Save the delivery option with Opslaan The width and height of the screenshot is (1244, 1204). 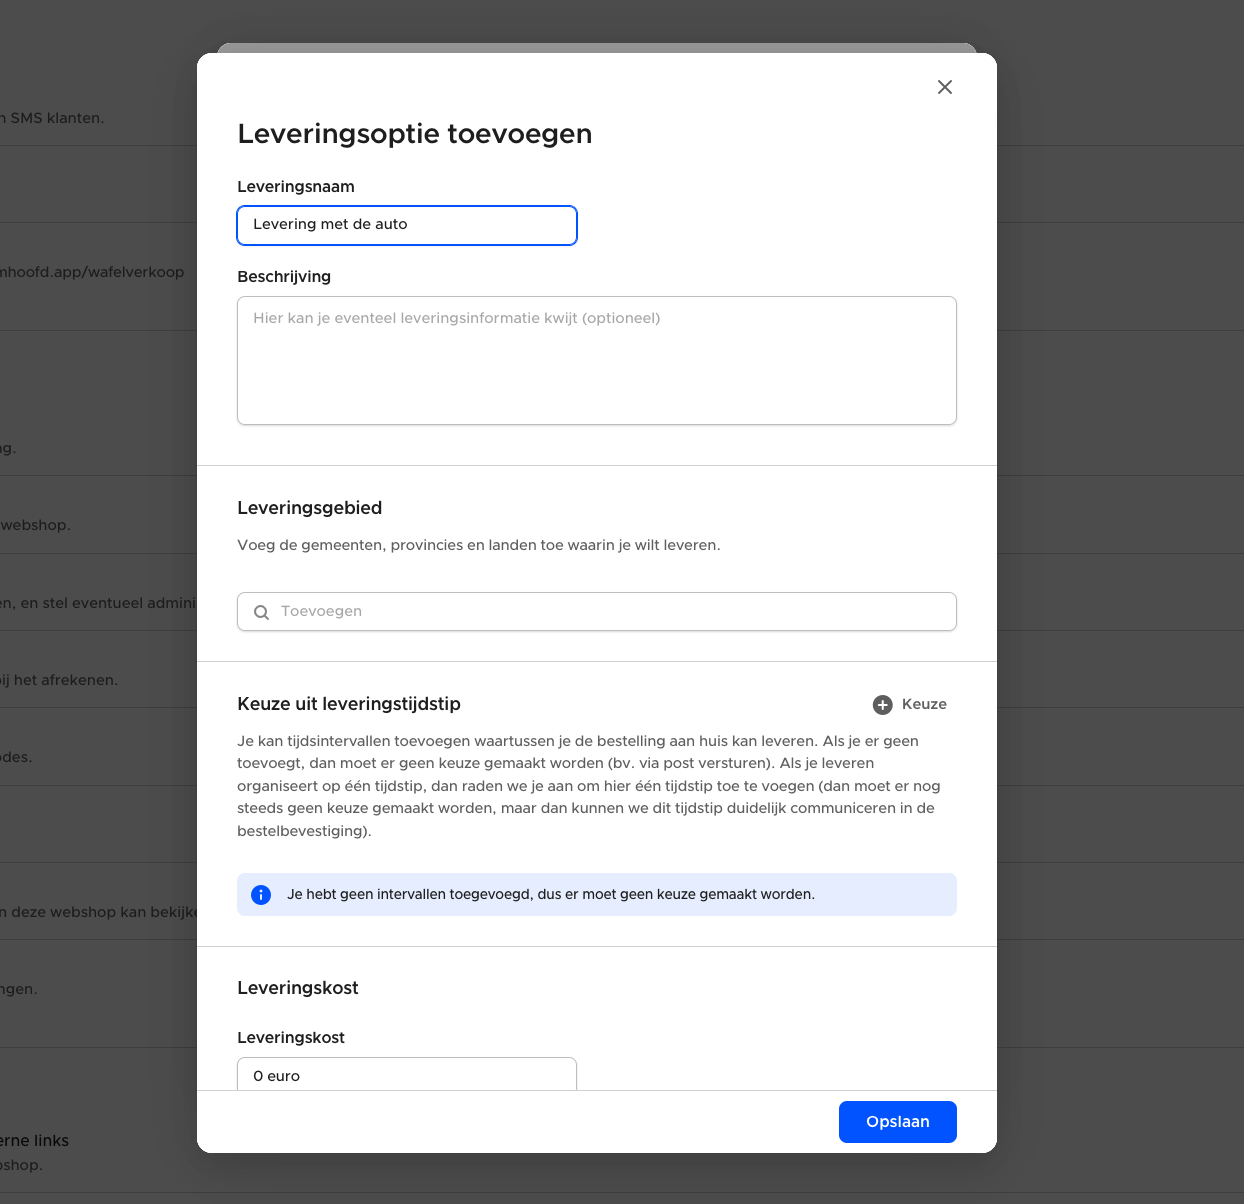[897, 1122]
